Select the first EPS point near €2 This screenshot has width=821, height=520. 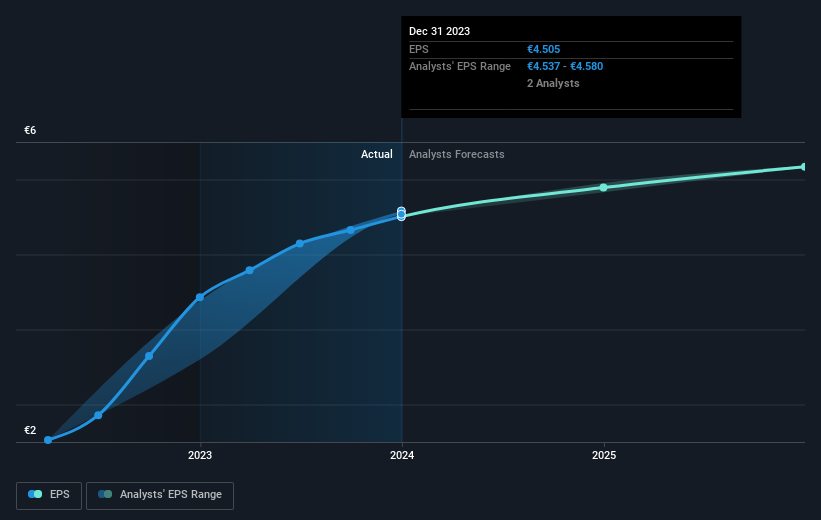[x=48, y=440]
